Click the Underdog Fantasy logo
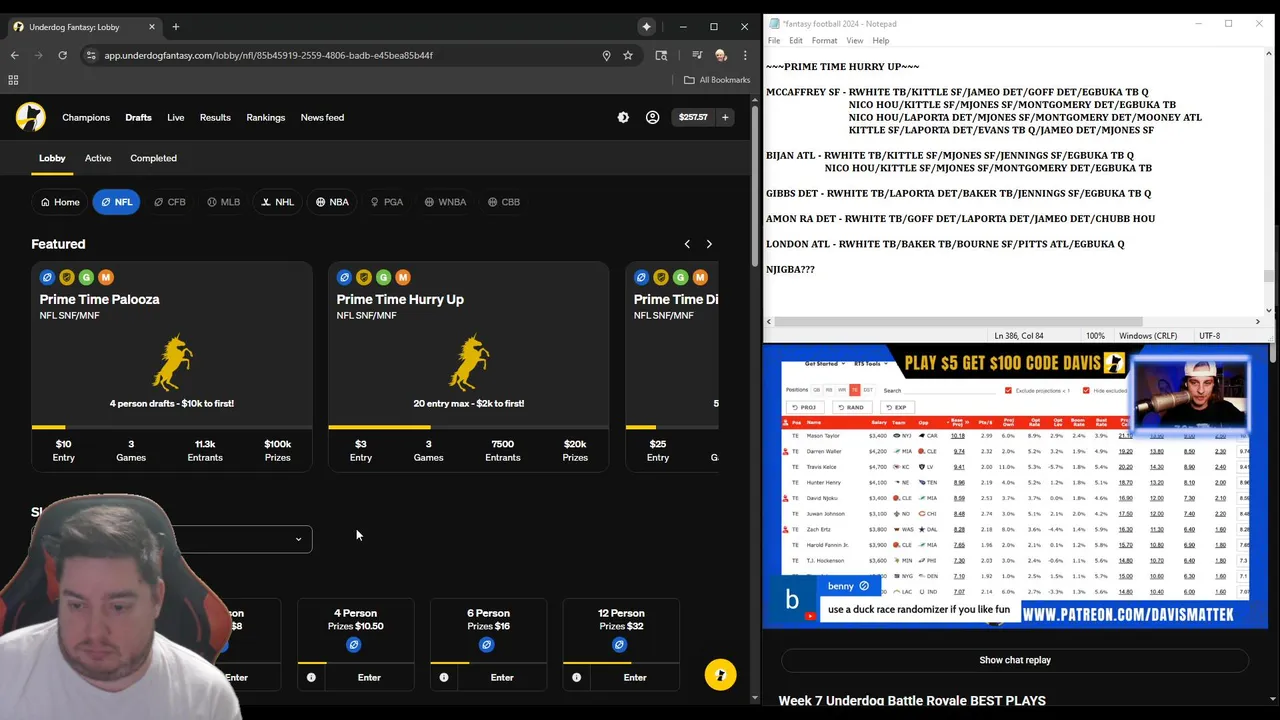This screenshot has width=1280, height=720. (31, 117)
